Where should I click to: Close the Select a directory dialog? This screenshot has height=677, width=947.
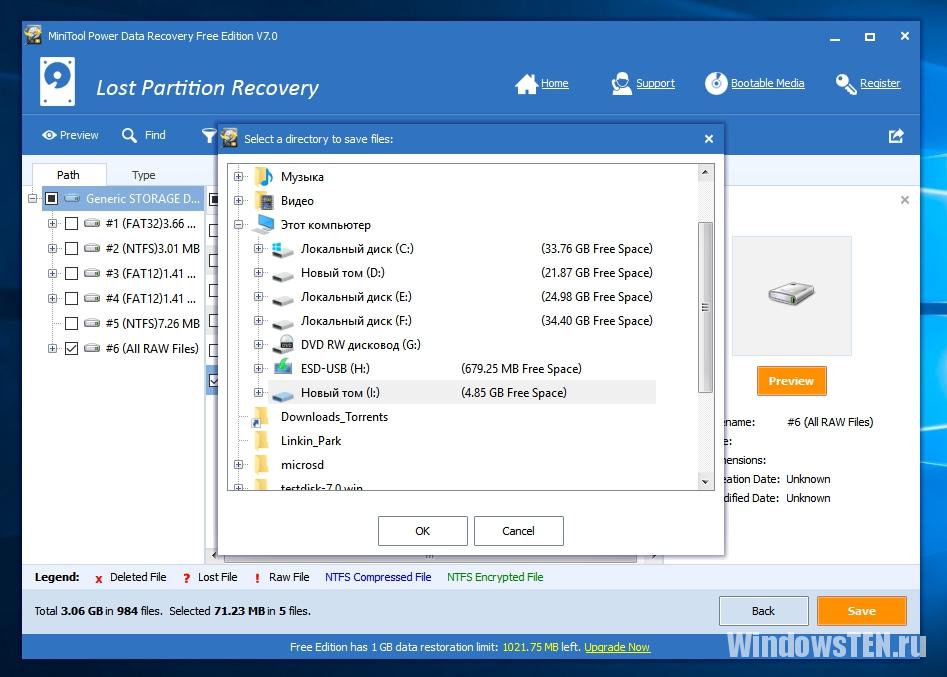pyautogui.click(x=709, y=139)
